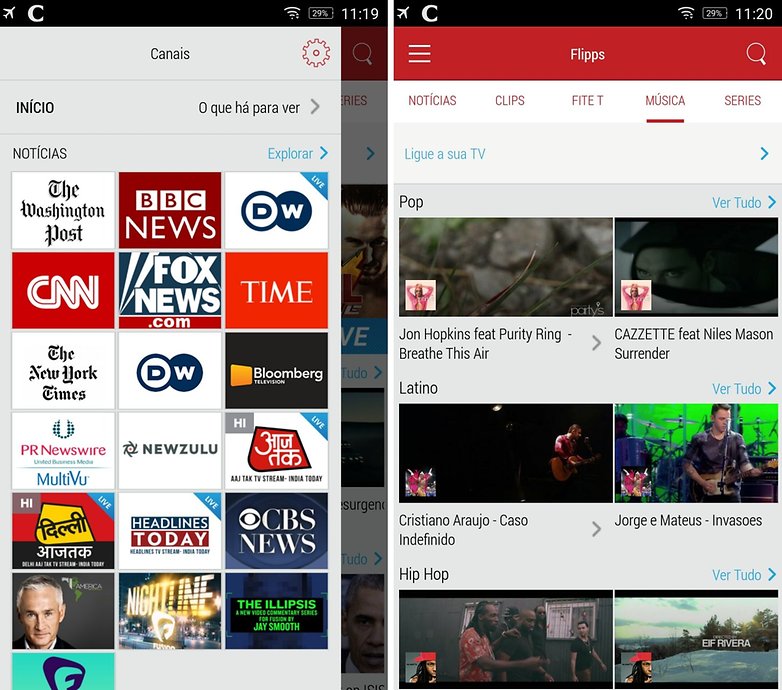This screenshot has width=782, height=690.
Task: Play the CAZZETTE feat Niles Mason video
Action: coord(696,267)
